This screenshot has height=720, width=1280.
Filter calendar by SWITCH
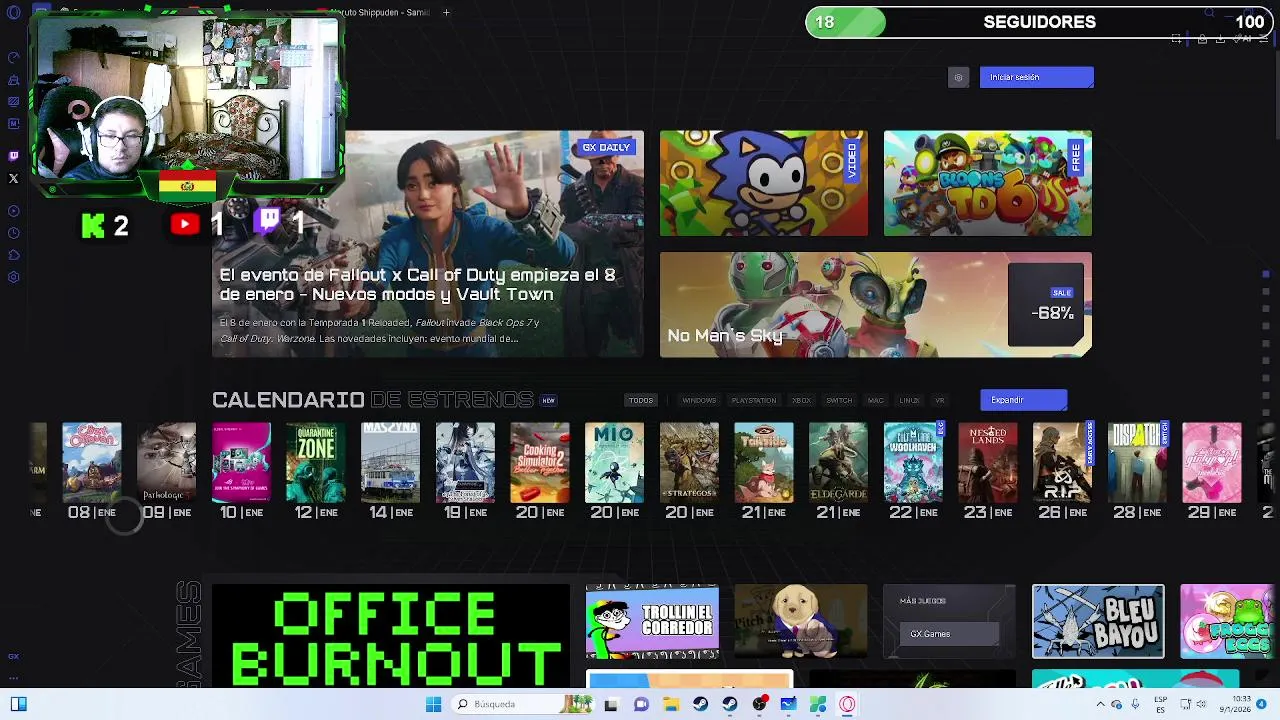tap(839, 400)
